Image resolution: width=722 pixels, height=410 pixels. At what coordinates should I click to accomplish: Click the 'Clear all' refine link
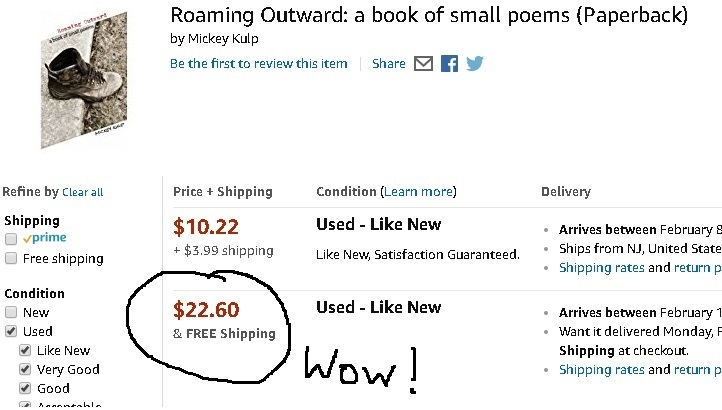point(82,192)
